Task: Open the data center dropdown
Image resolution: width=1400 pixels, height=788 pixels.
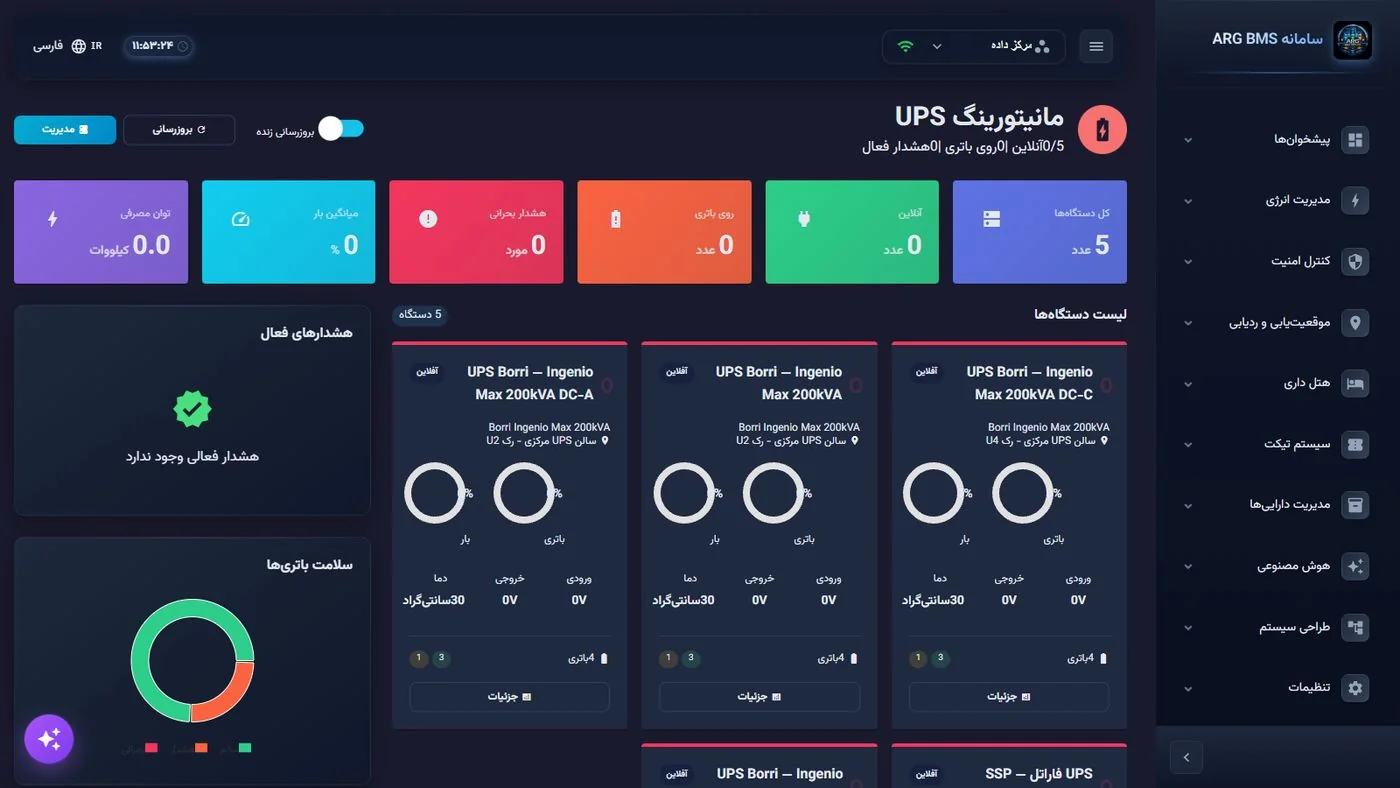Action: coord(974,46)
